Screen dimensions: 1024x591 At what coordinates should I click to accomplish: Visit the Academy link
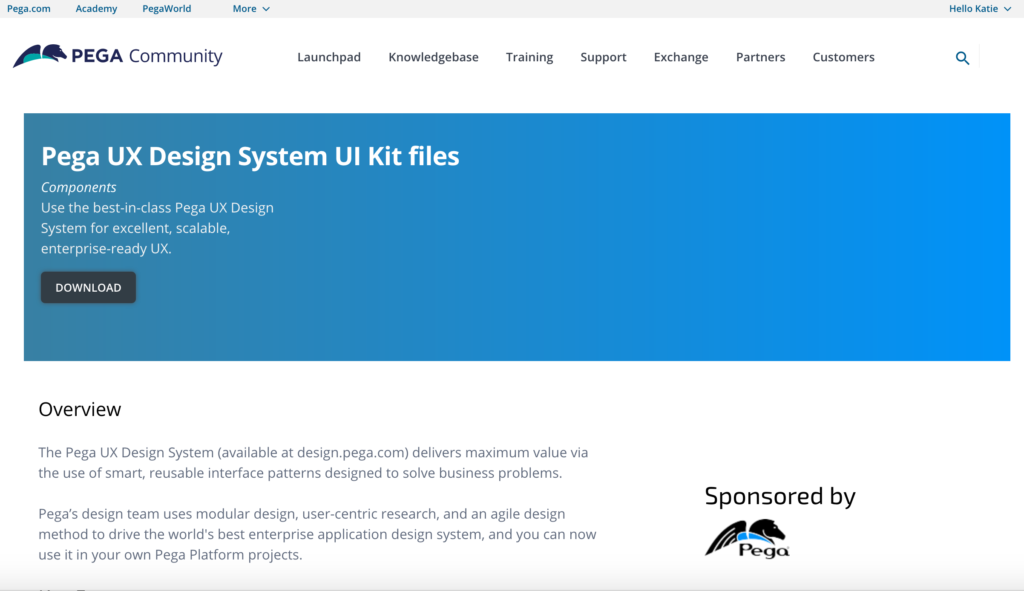coord(96,8)
